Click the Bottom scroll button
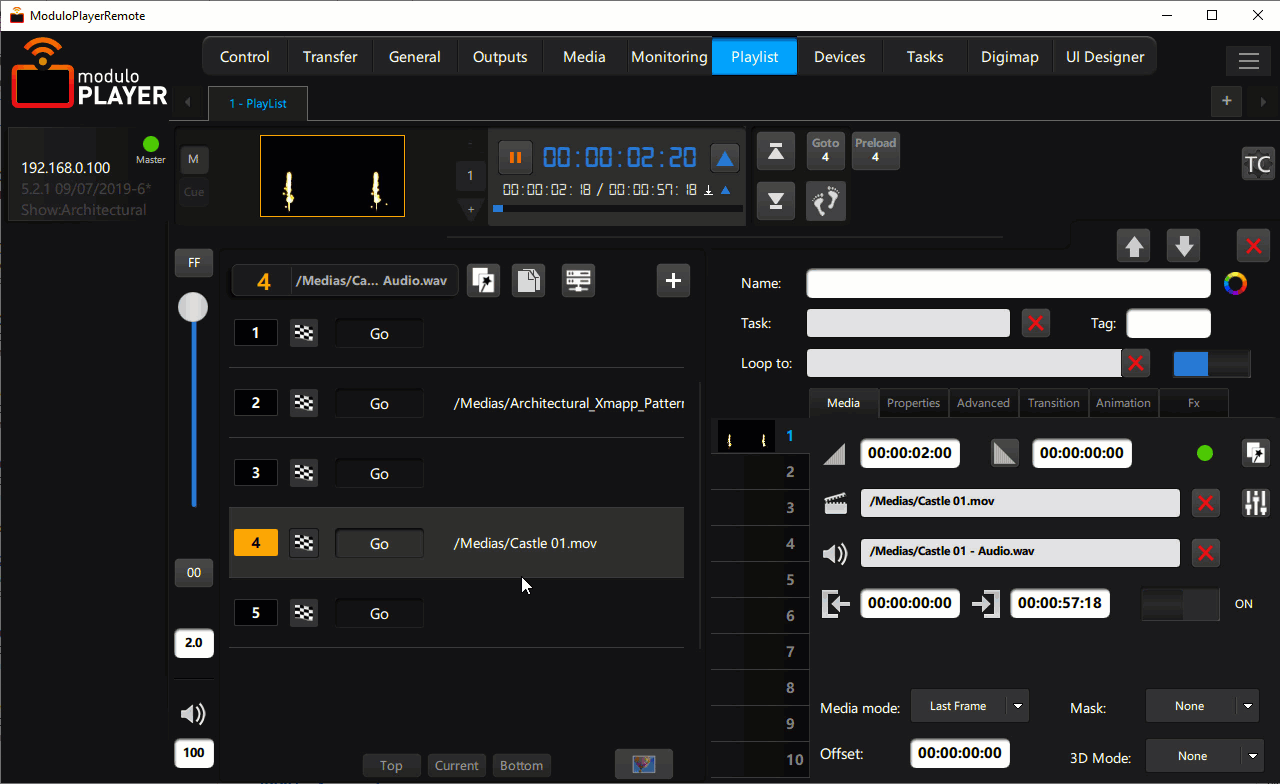 pos(521,766)
